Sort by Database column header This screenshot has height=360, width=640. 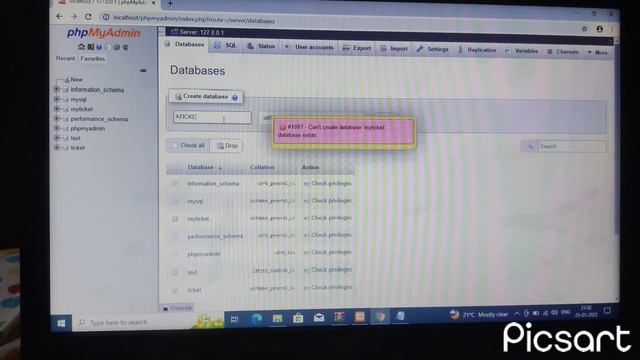200,167
